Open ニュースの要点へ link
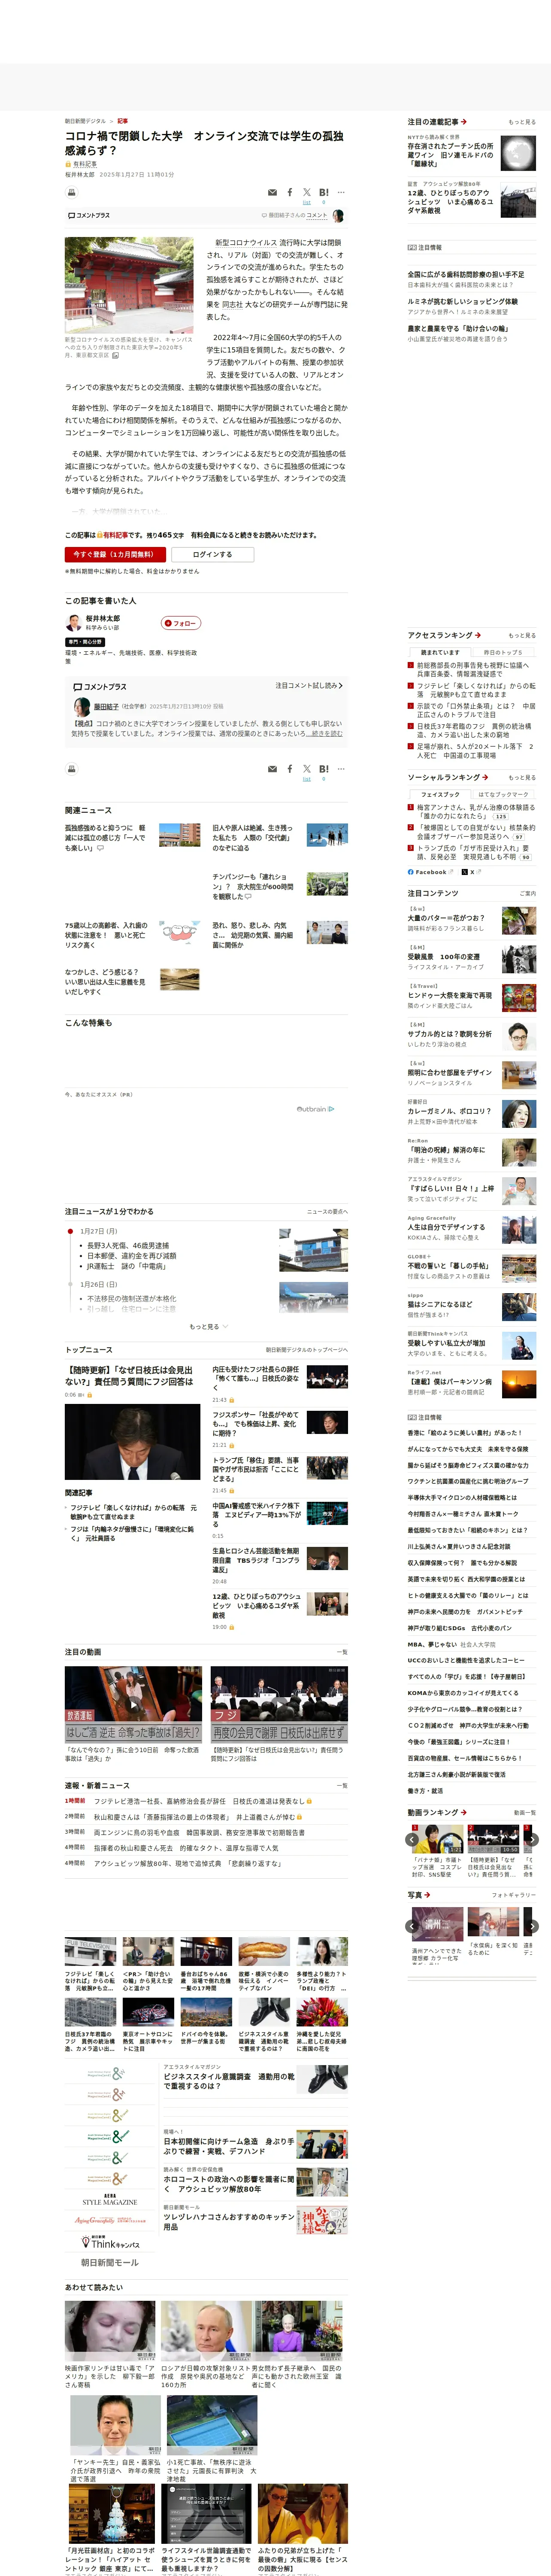The width and height of the screenshot is (551, 2576). (x=327, y=1211)
